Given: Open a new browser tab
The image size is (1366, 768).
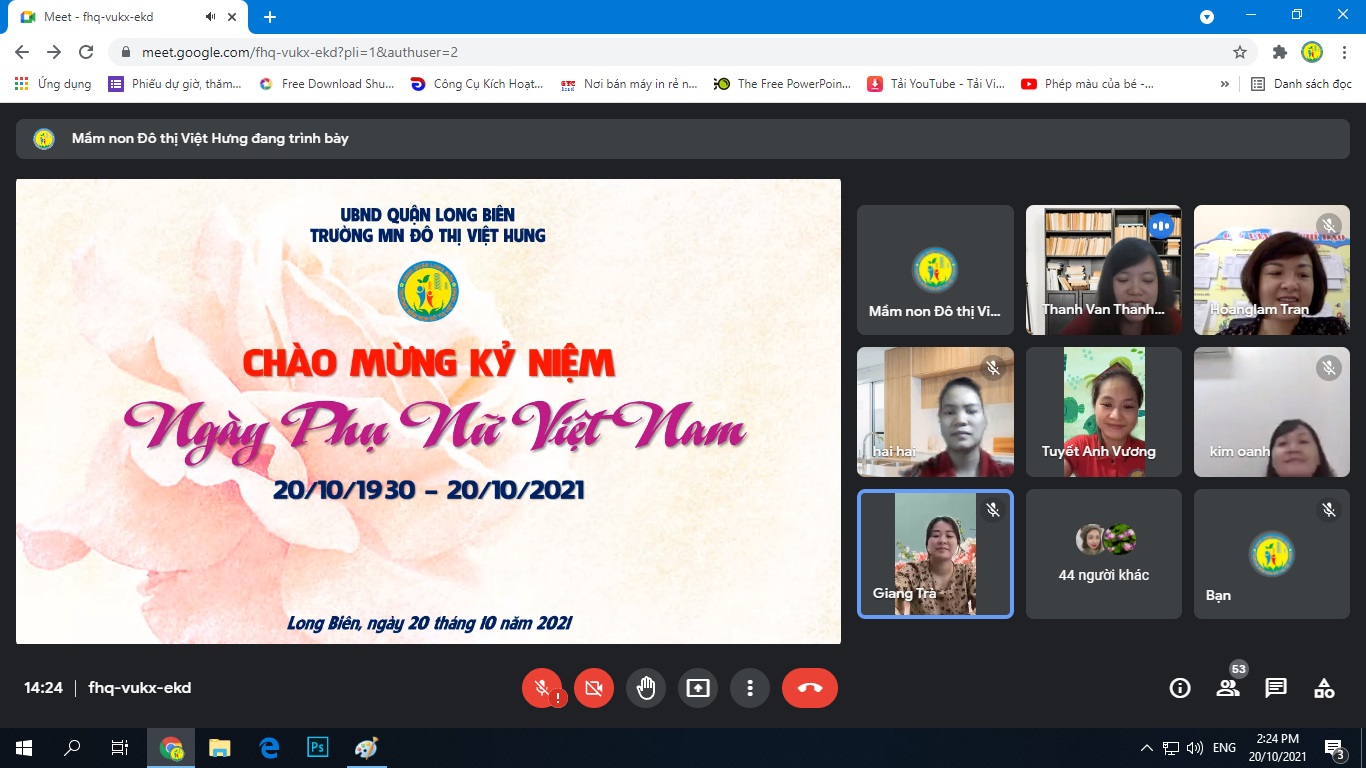Looking at the screenshot, I should [x=269, y=17].
